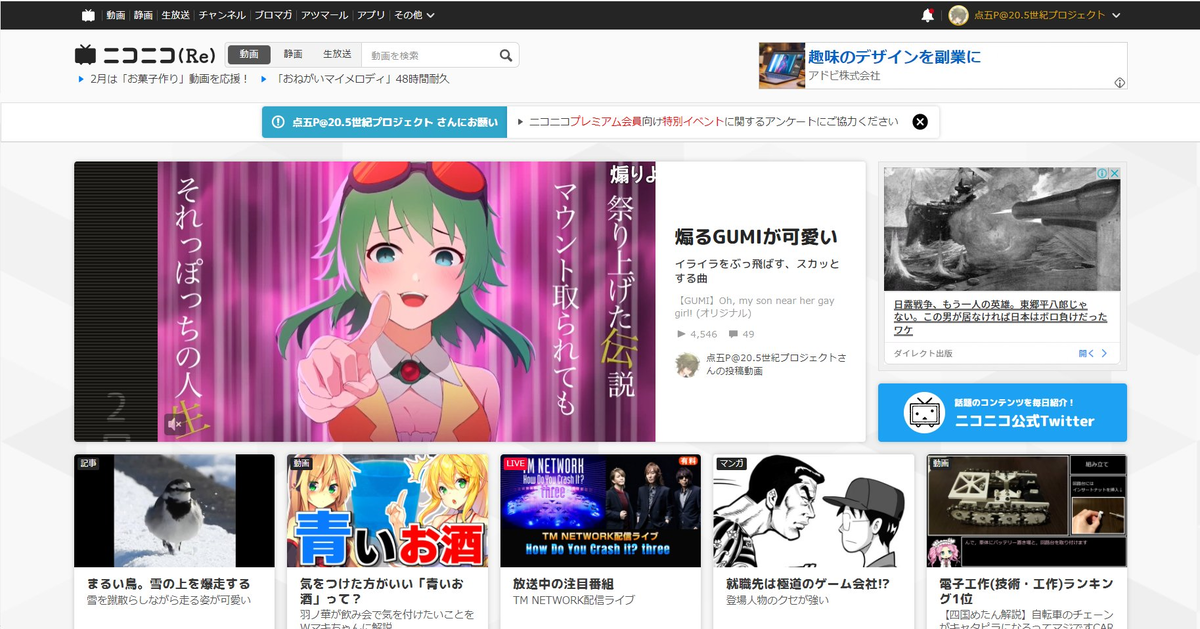Click 登場人物のクセが強い subtitle text
The height and width of the screenshot is (629, 1200).
point(777,600)
